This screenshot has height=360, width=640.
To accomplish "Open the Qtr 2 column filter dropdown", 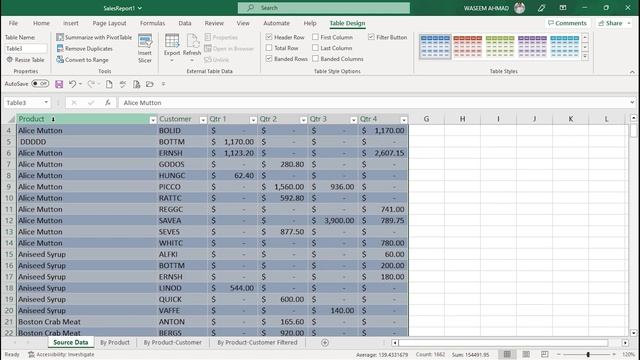I will [303, 120].
